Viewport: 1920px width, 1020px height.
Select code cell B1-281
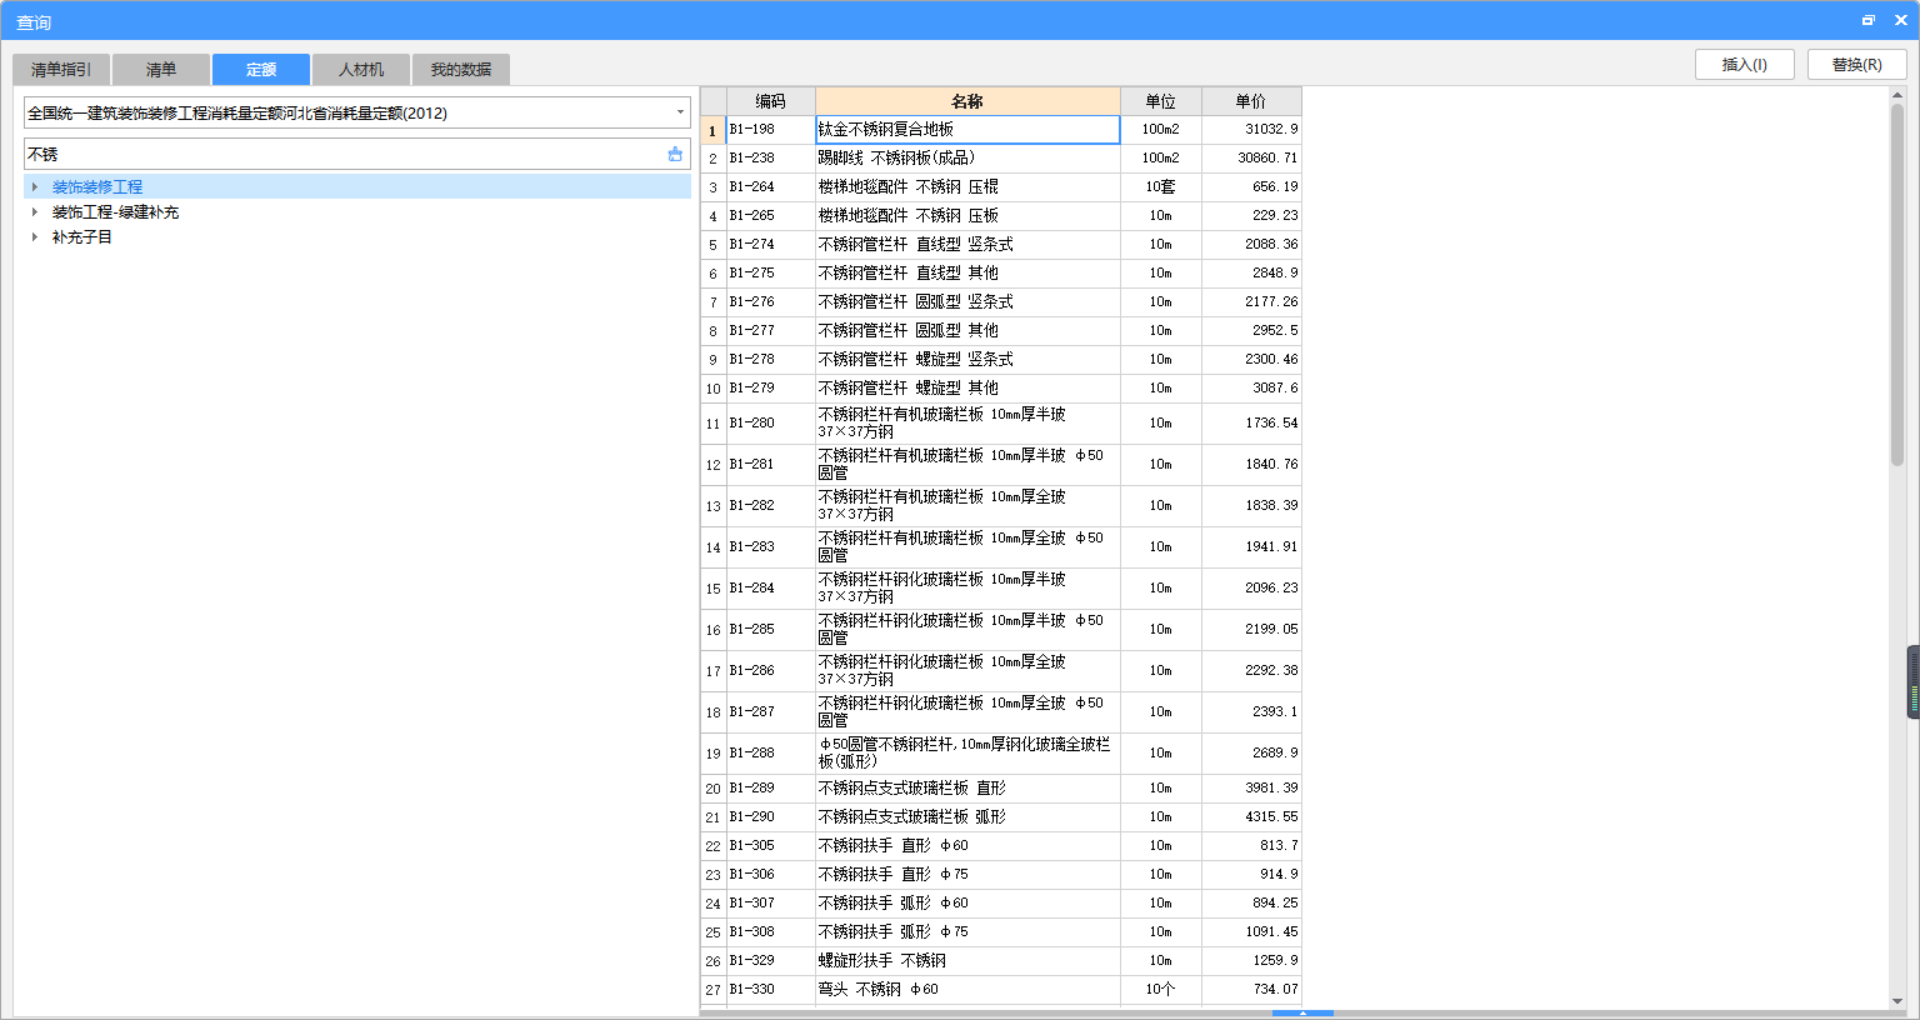tap(770, 464)
